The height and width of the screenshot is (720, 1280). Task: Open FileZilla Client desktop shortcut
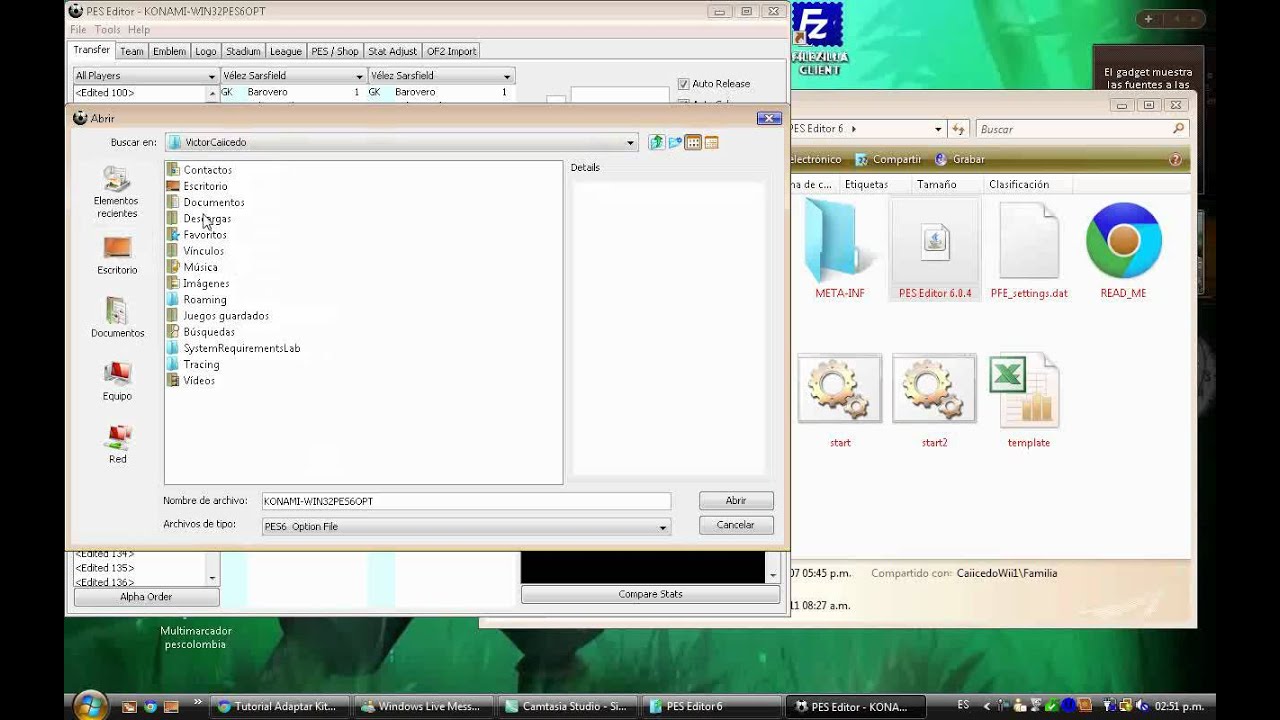click(x=819, y=38)
